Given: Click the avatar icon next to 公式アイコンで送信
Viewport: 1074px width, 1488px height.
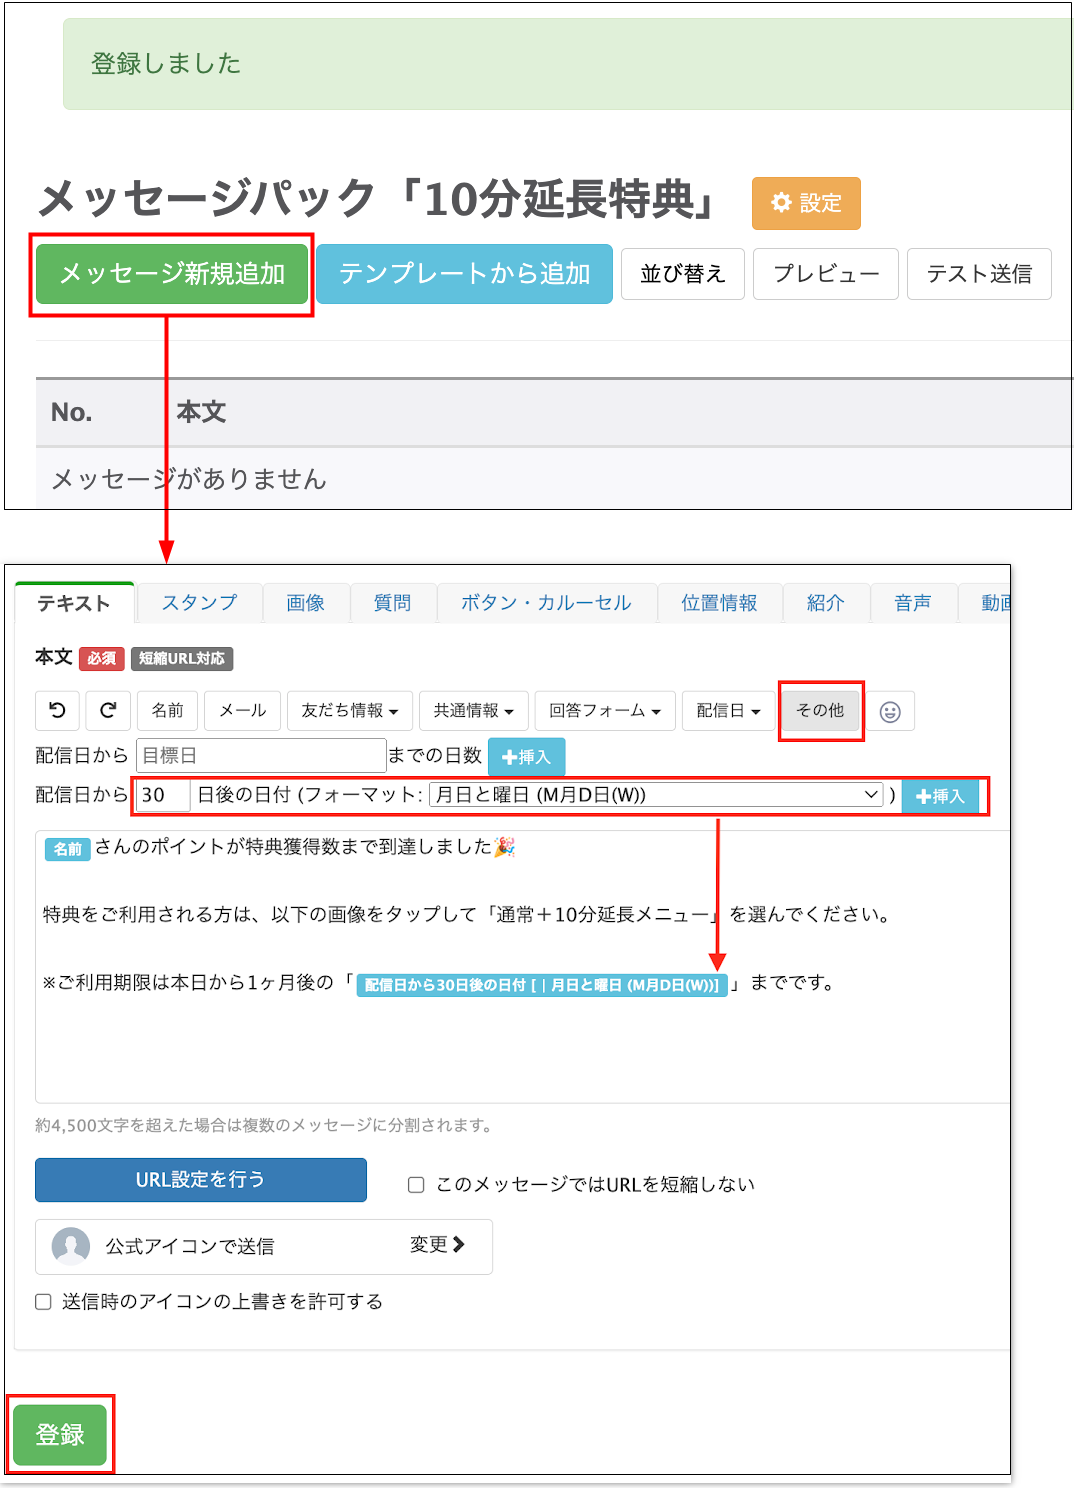Looking at the screenshot, I should tap(68, 1246).
